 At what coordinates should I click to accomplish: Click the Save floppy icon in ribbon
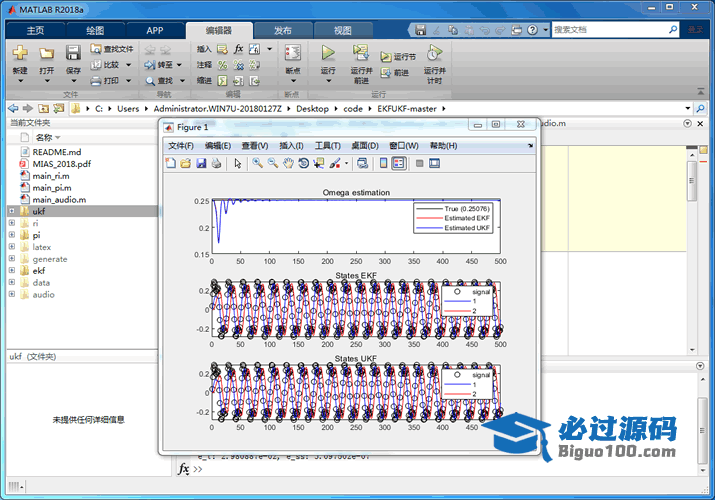click(73, 52)
